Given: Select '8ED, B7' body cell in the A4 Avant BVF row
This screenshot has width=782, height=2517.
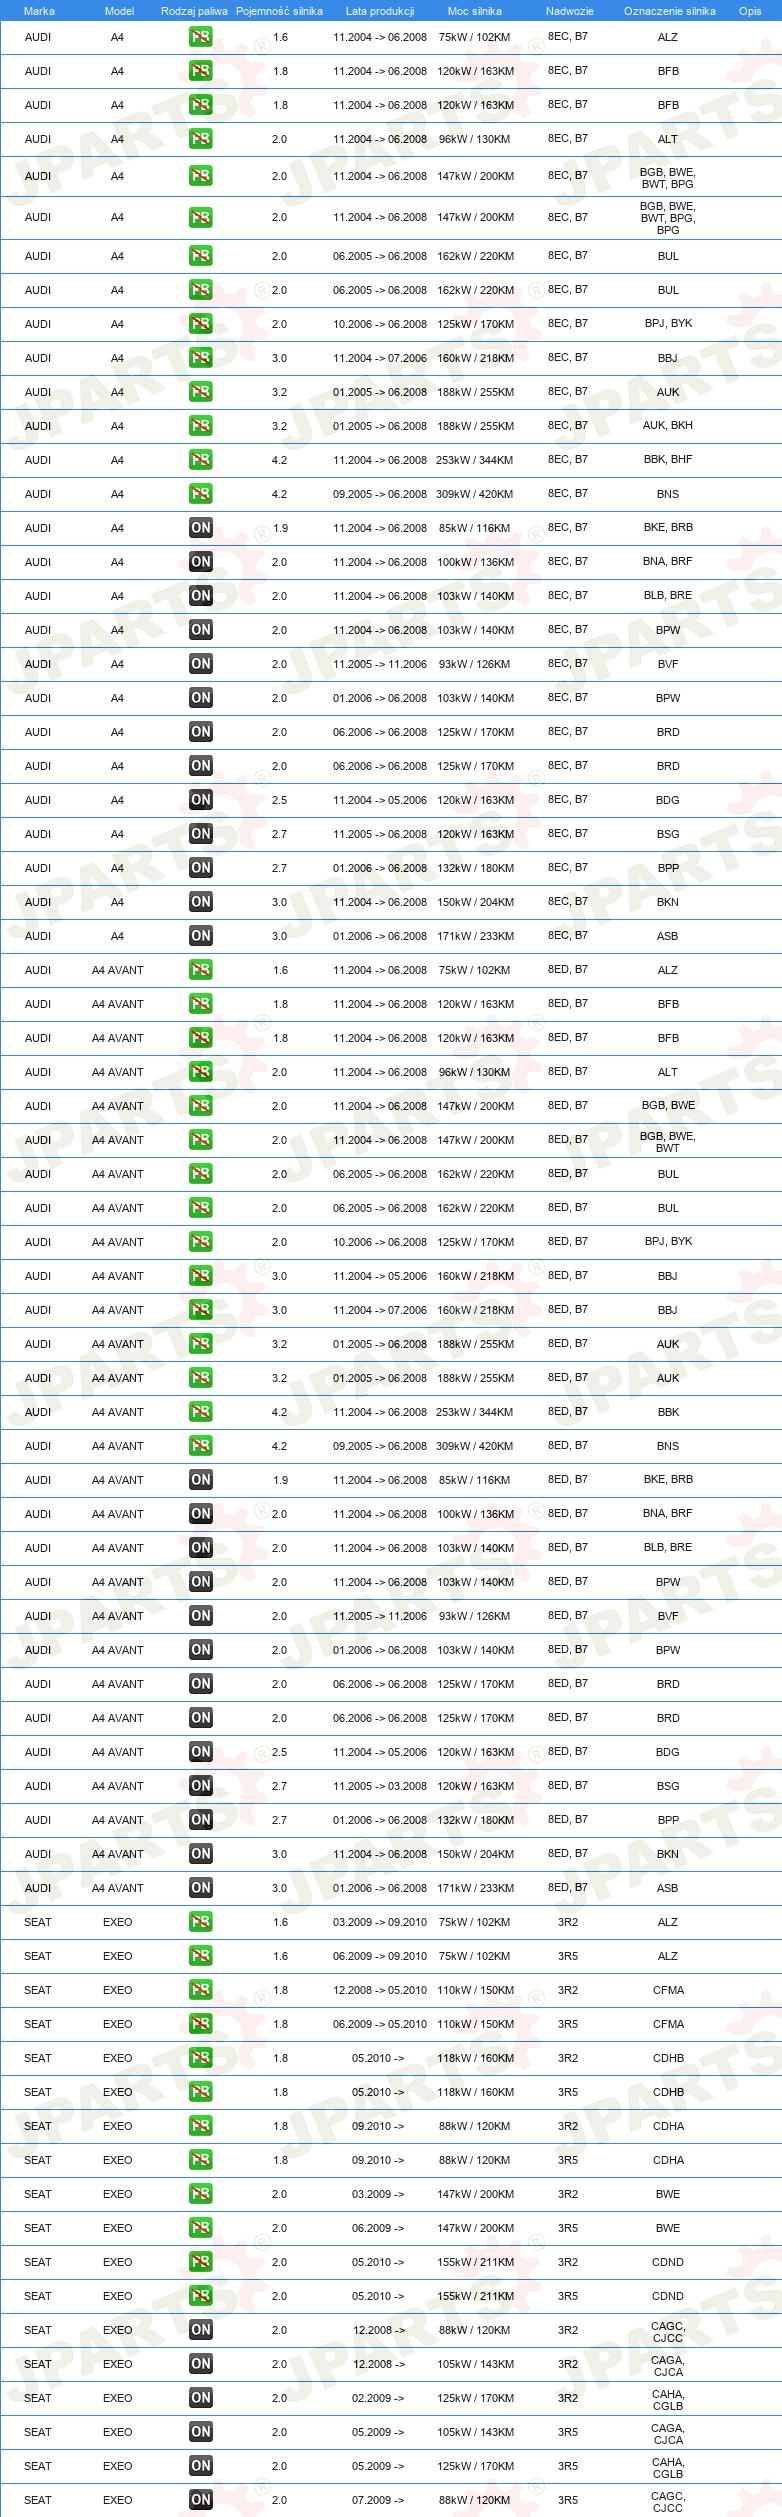Looking at the screenshot, I should click(x=568, y=1615).
